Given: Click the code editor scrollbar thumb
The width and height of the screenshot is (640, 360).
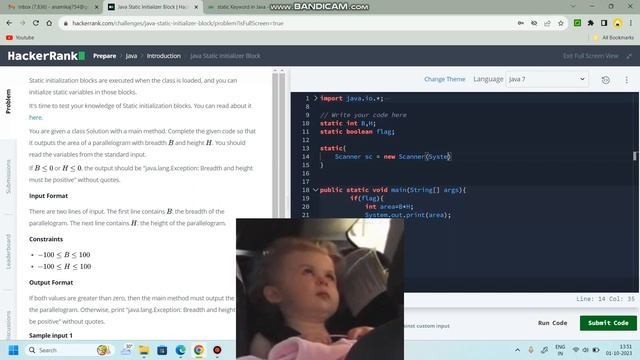Looking at the screenshot, I should (x=635, y=156).
